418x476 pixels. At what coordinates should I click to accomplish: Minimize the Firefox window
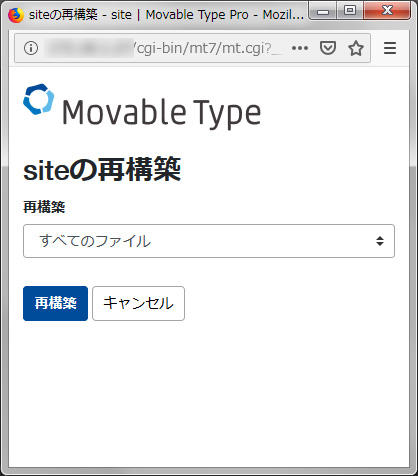point(323,11)
